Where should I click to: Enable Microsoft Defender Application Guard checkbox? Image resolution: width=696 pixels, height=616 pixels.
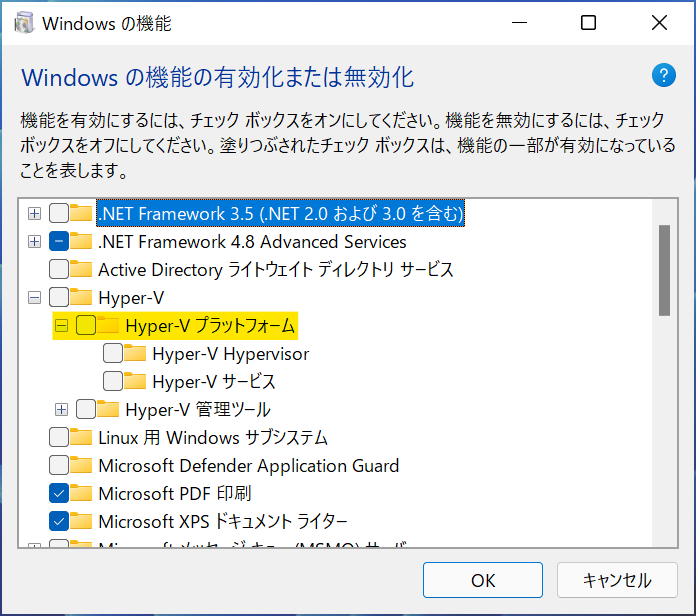(x=59, y=465)
